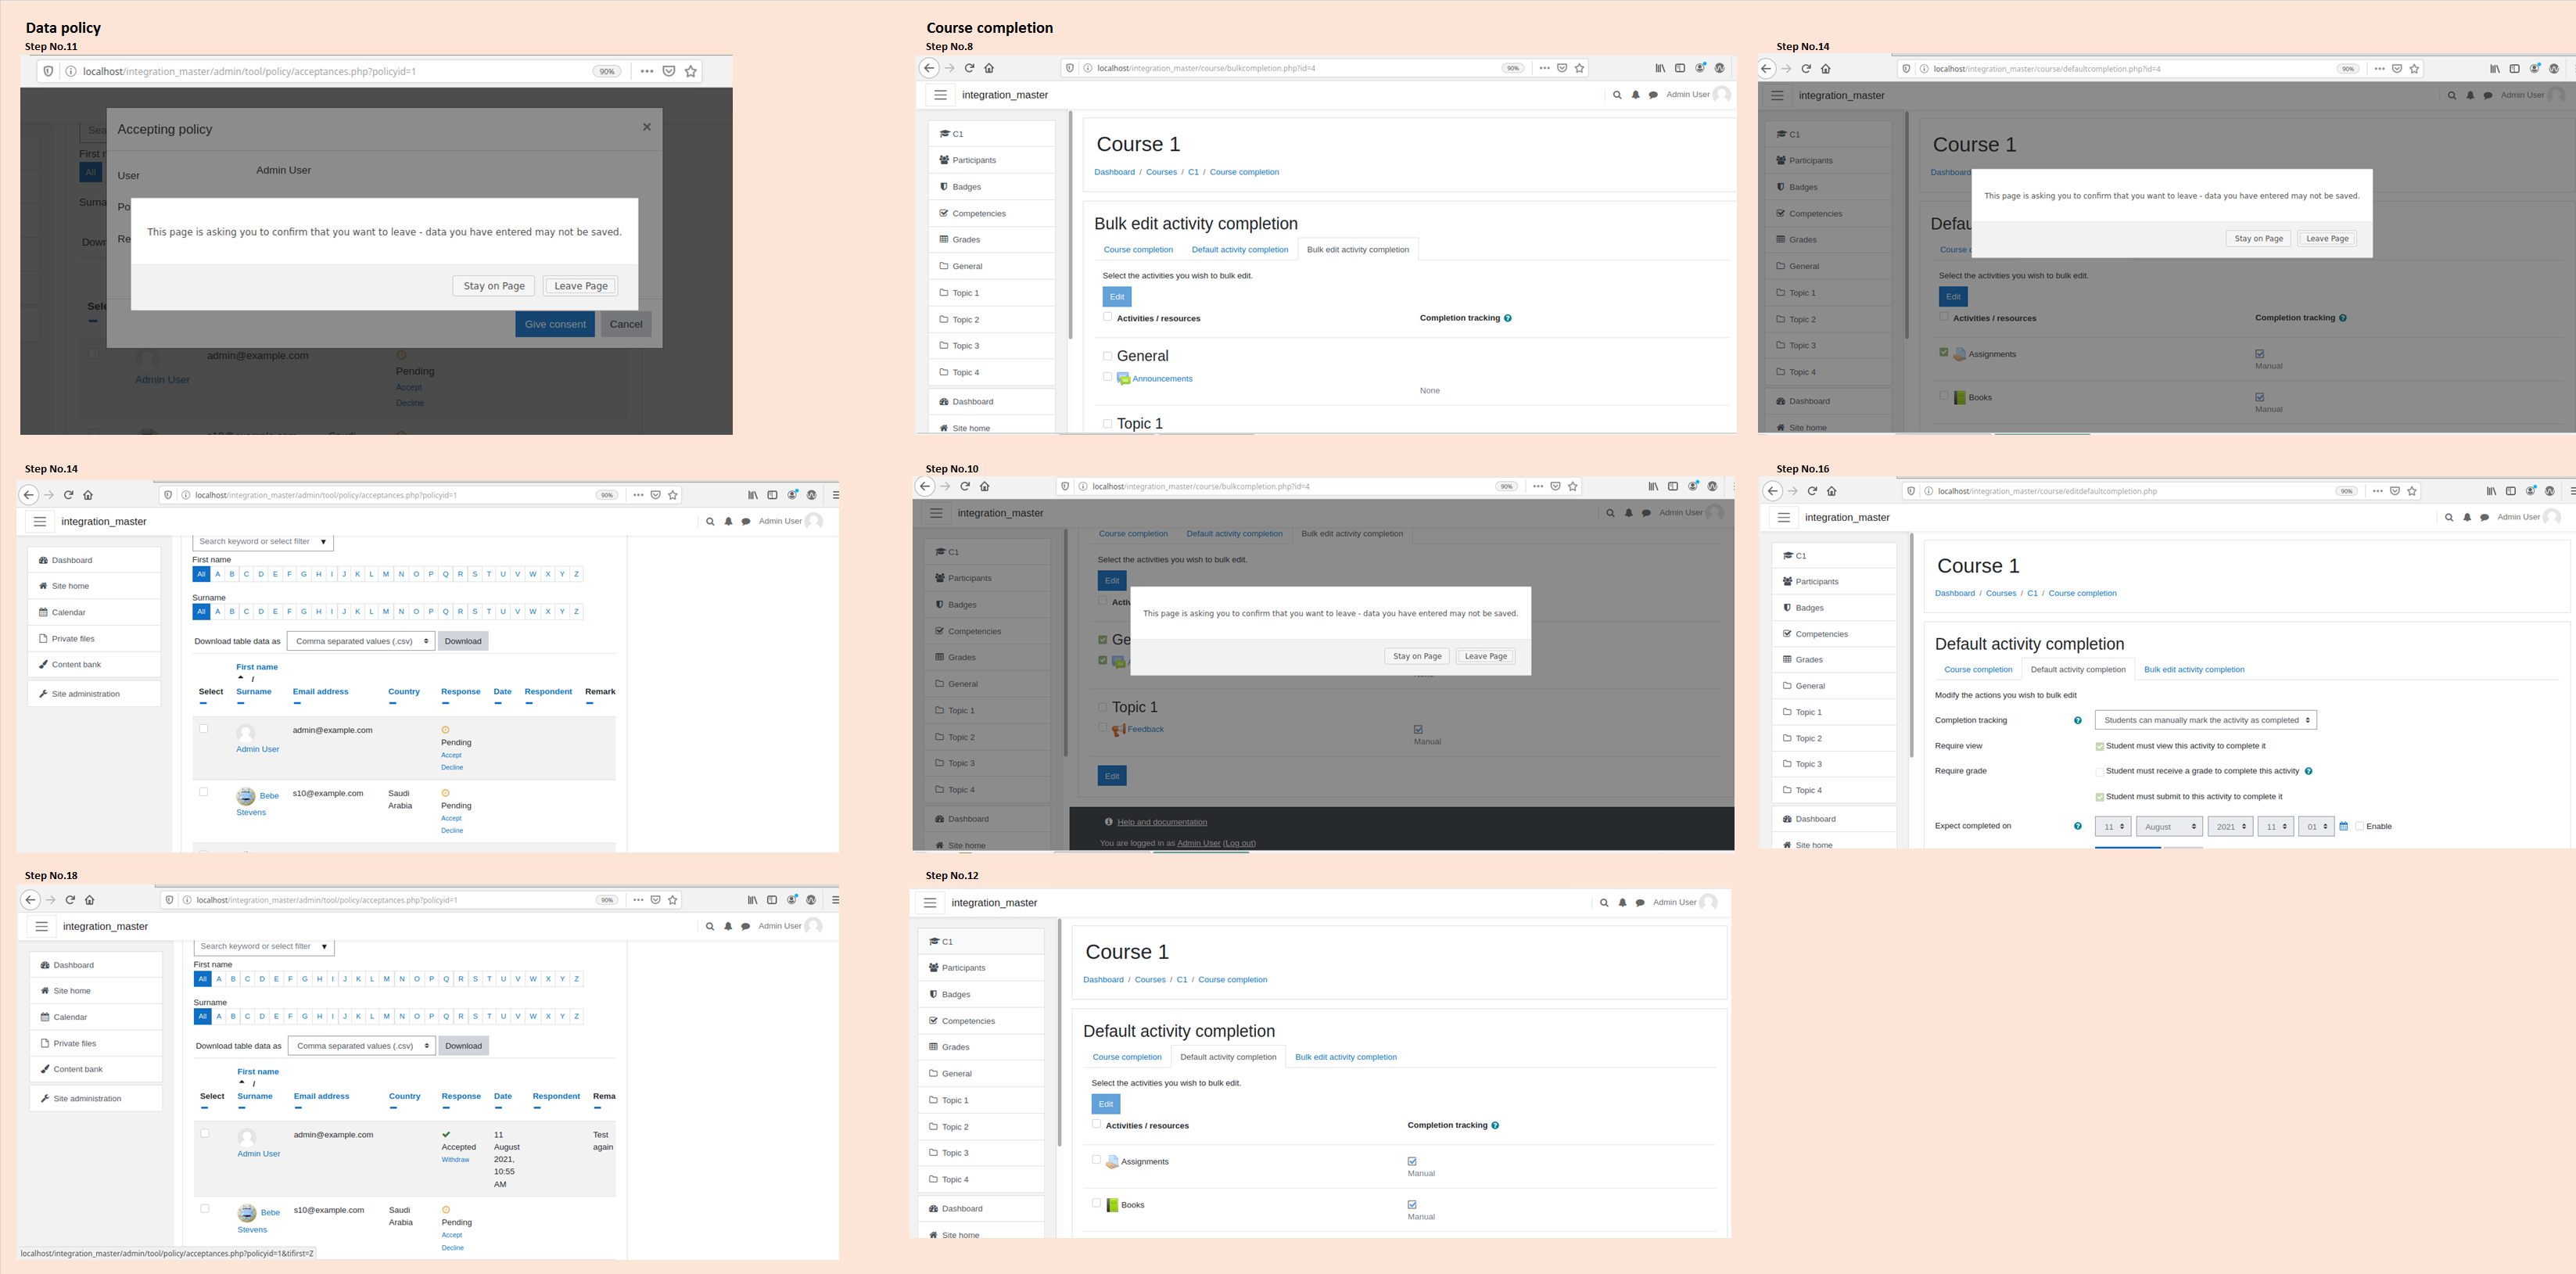The height and width of the screenshot is (1274, 2576).
Task: Open the browser library icon in Data policy Step No.14
Action: pyautogui.click(x=752, y=495)
